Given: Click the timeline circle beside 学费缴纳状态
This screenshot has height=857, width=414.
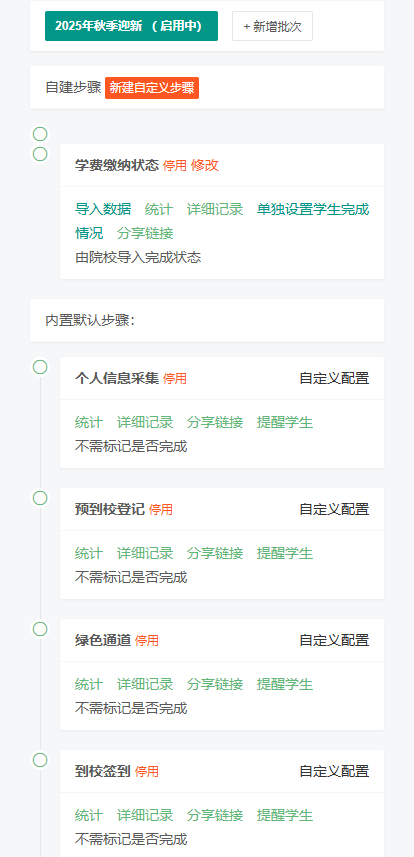Looking at the screenshot, I should coord(40,154).
